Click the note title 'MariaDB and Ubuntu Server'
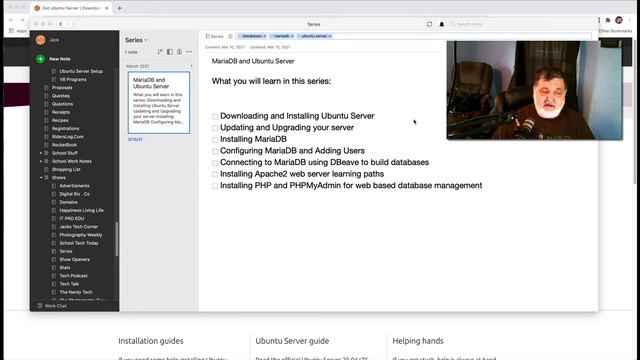640x360 pixels. click(x=253, y=61)
